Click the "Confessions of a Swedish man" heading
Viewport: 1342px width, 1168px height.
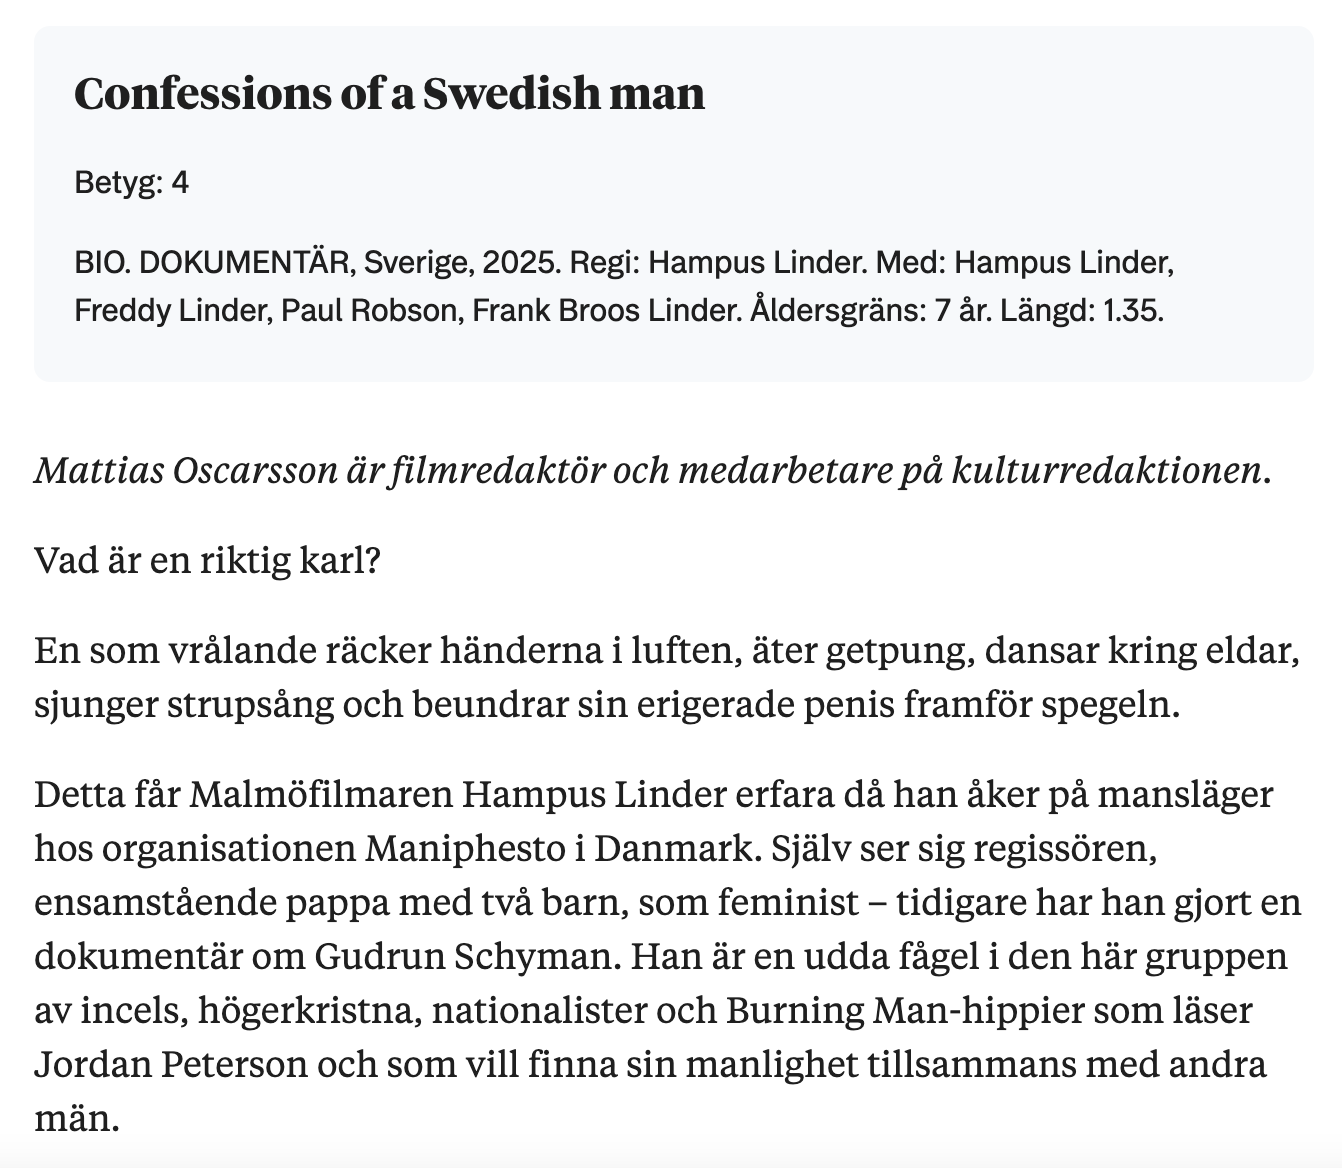[x=390, y=94]
